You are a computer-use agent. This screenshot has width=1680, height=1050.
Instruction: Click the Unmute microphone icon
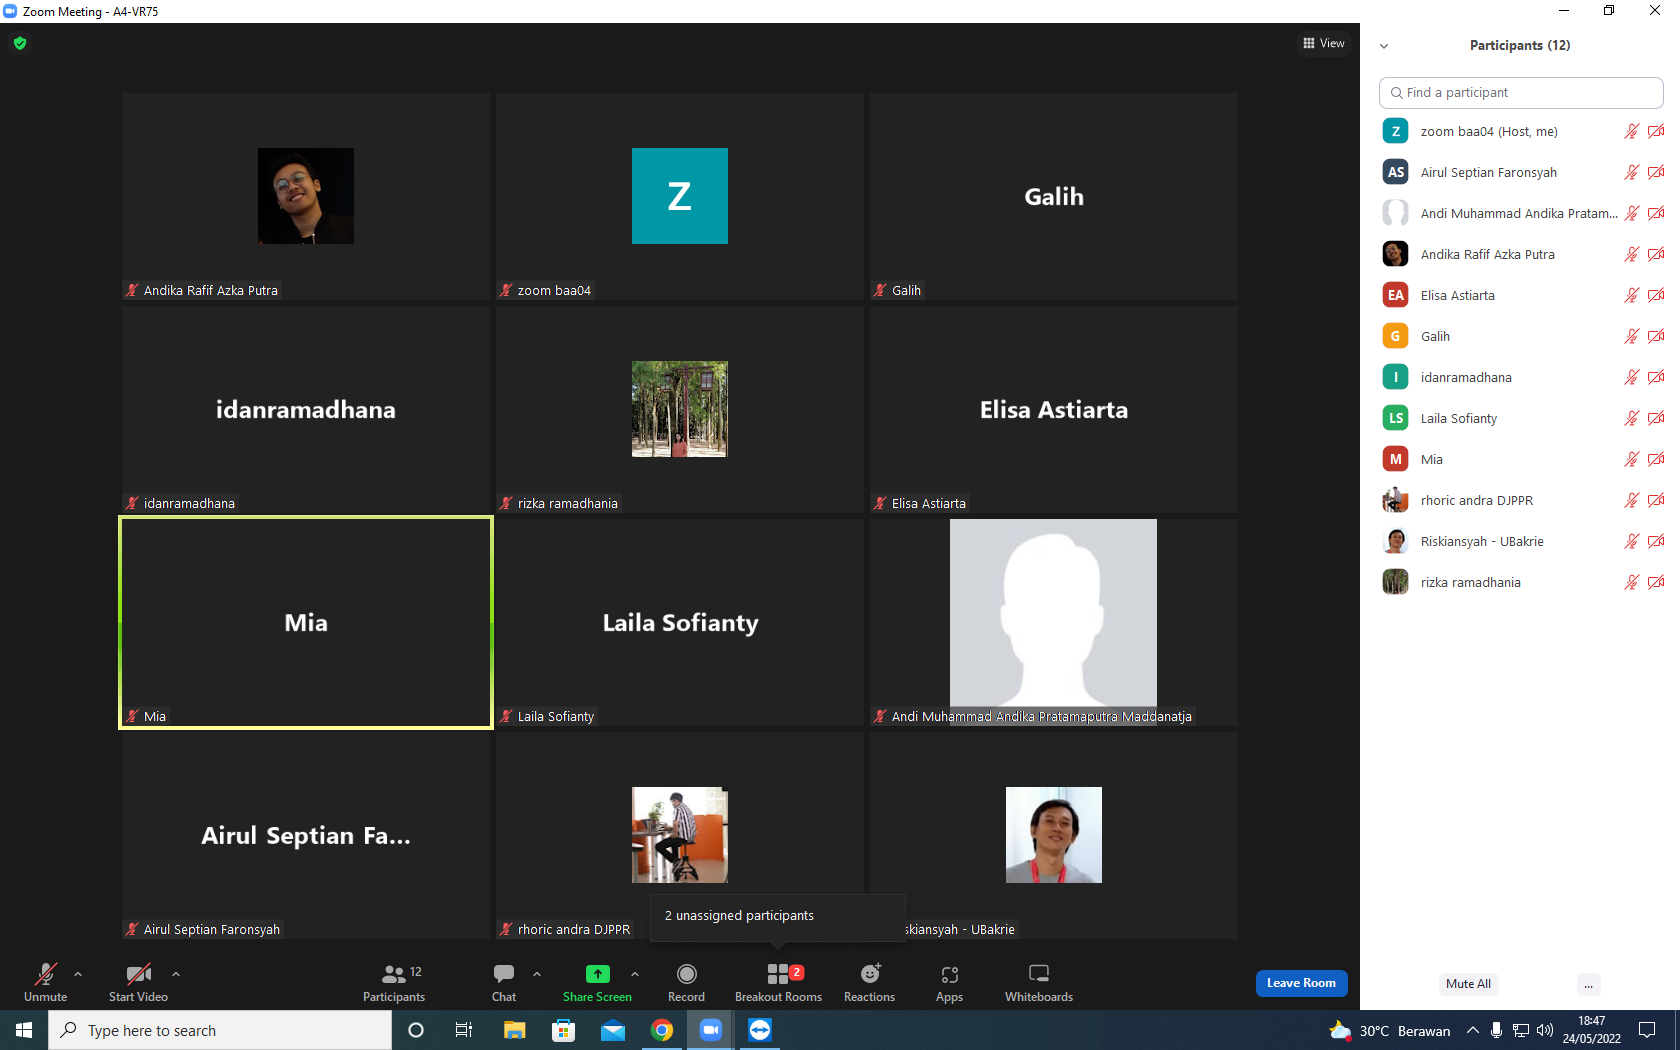pos(46,974)
